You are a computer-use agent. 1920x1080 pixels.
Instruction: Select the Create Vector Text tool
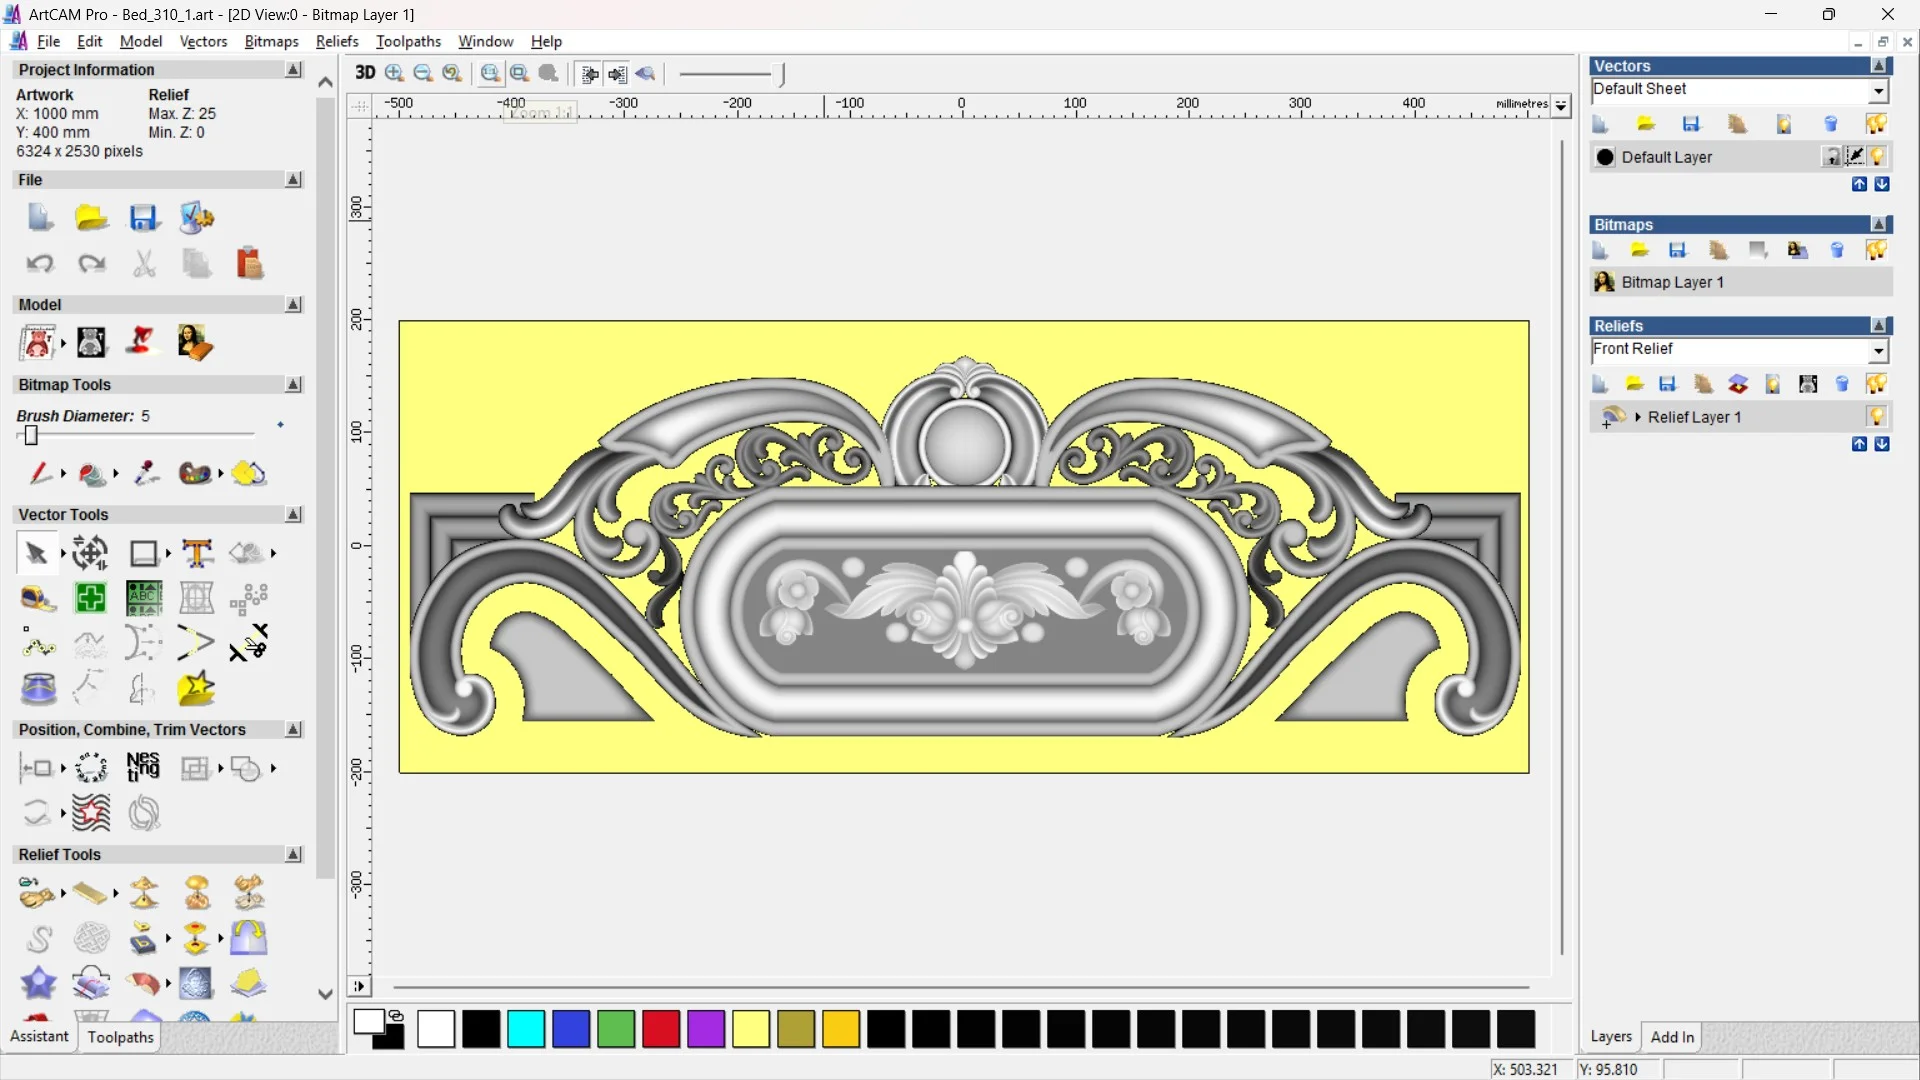(197, 553)
